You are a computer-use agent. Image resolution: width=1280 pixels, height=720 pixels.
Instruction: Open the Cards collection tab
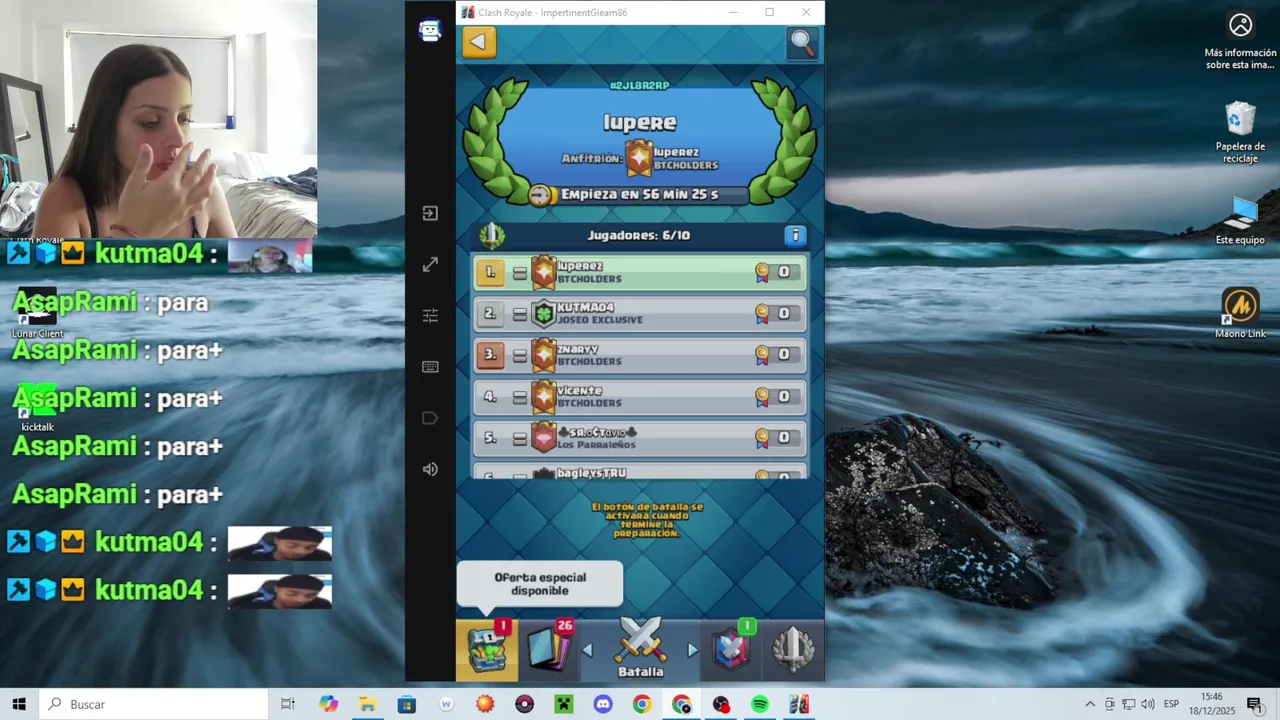549,650
